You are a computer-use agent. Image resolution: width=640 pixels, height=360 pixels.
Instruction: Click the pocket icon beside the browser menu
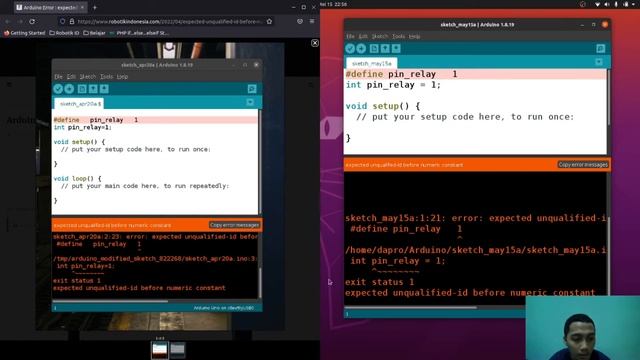(300, 21)
